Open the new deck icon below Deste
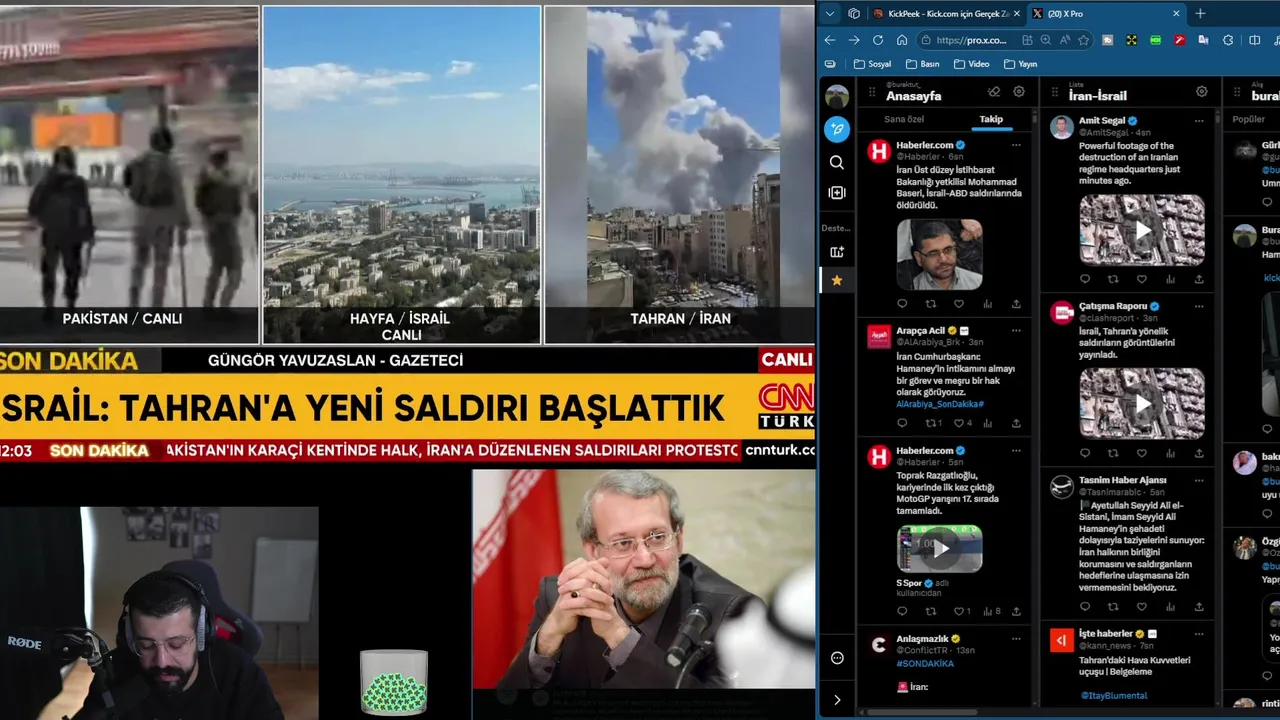The width and height of the screenshot is (1280, 720). click(837, 252)
